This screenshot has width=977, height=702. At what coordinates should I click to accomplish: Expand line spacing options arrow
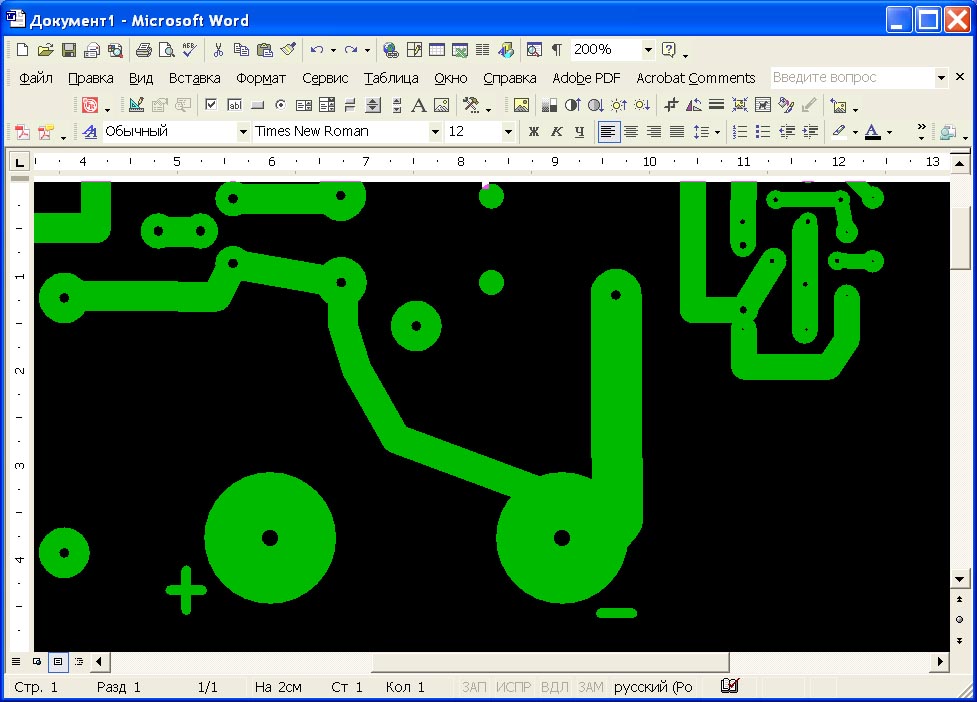click(718, 131)
